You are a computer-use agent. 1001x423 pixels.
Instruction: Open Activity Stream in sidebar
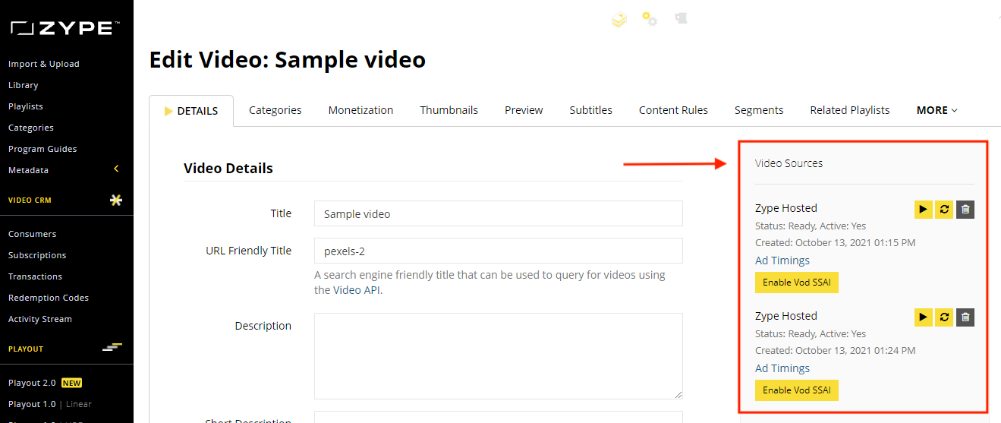tap(40, 319)
